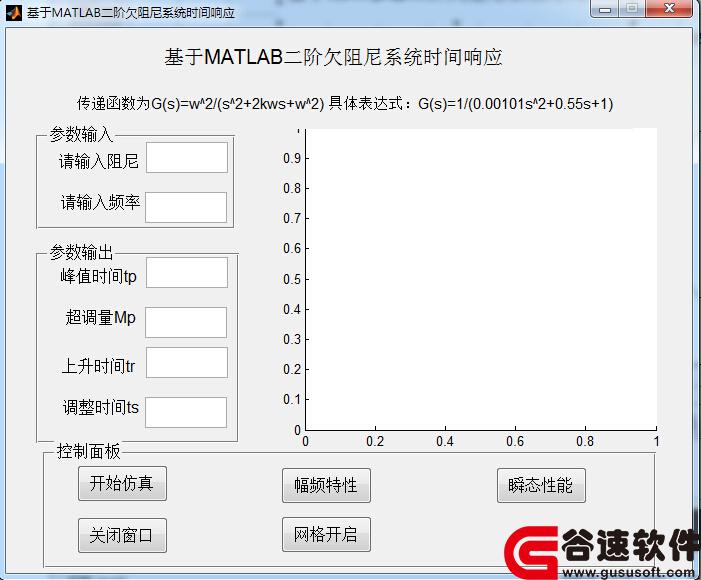Select the 峰值时间tp output field
The height and width of the screenshot is (580, 701).
187,272
